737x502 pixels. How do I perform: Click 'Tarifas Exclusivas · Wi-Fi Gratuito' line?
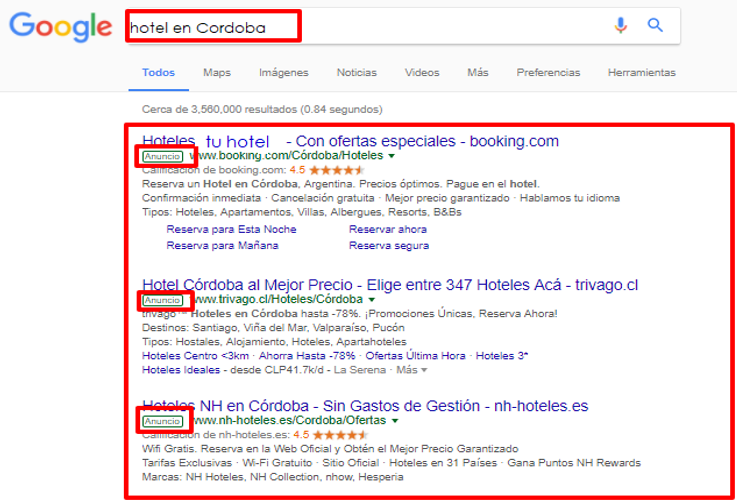[x=392, y=463]
